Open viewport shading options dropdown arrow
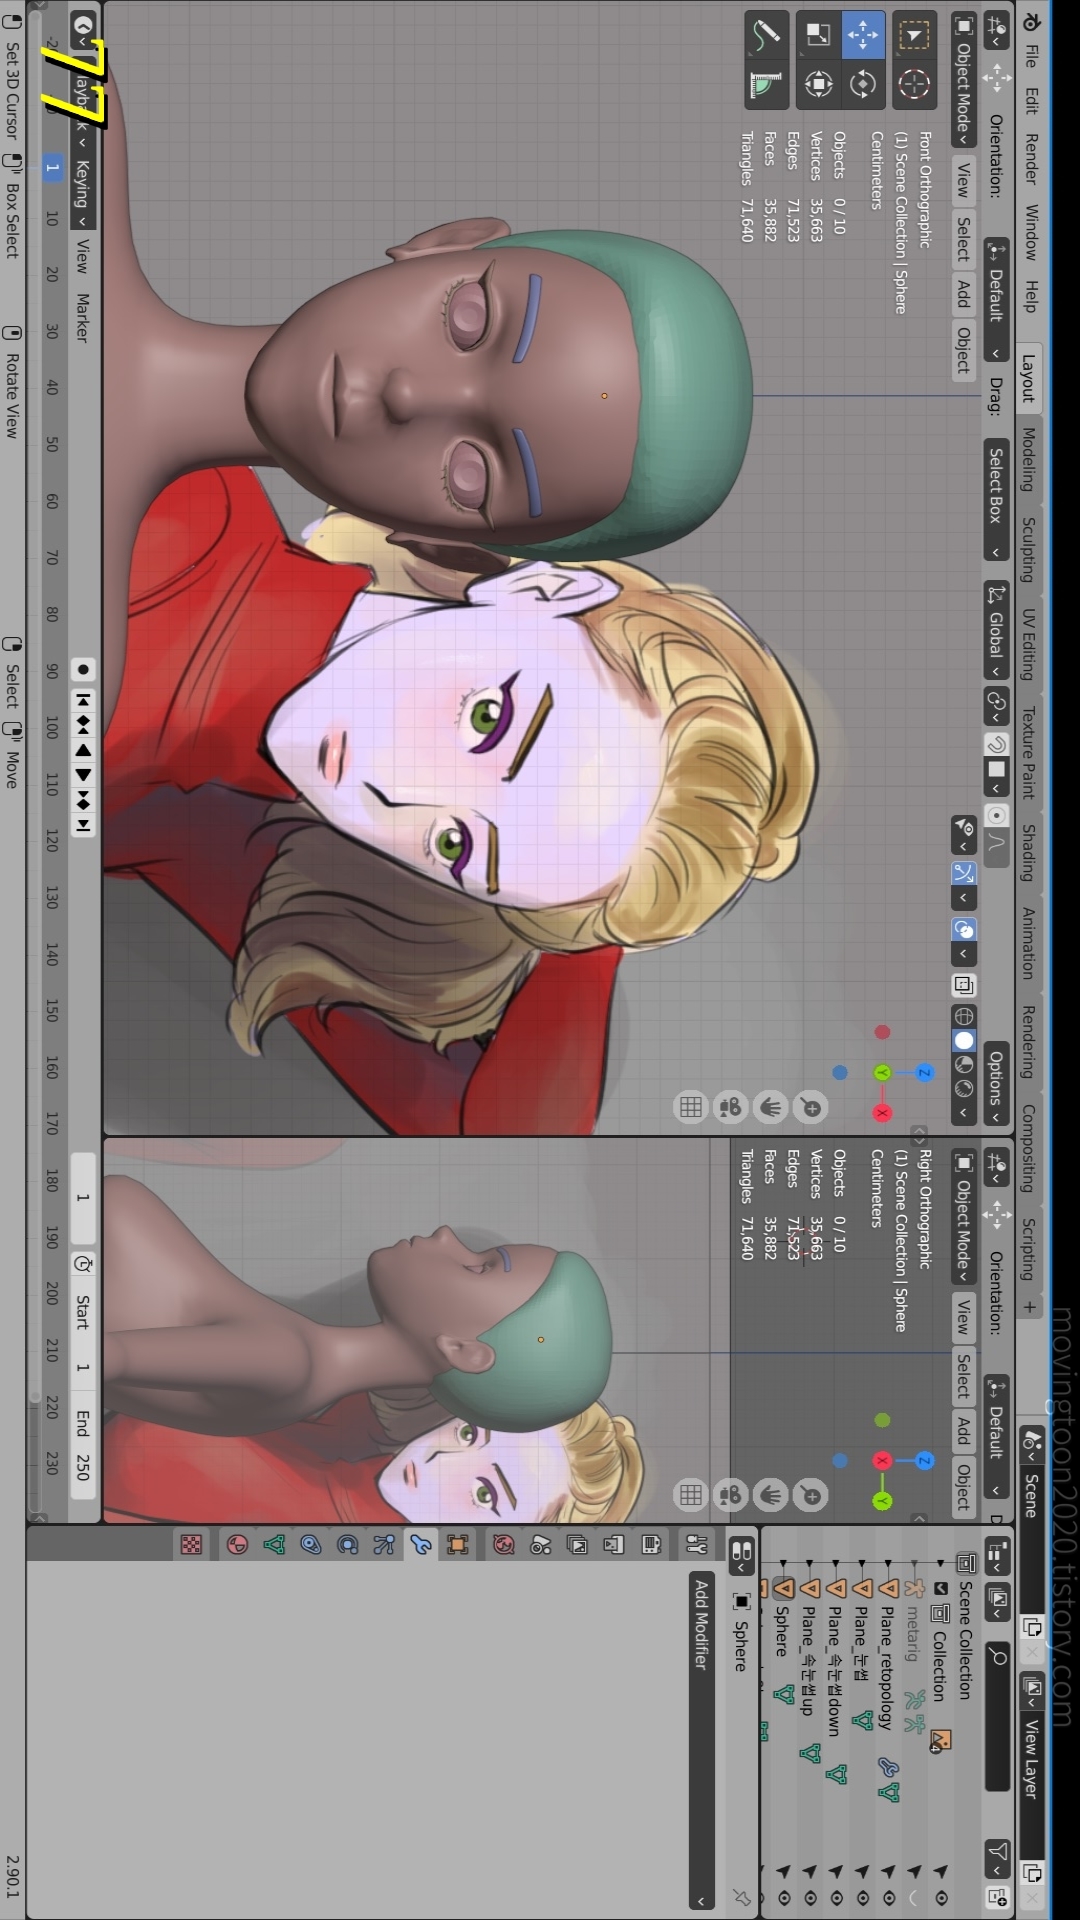This screenshot has height=1920, width=1080. [x=964, y=1112]
